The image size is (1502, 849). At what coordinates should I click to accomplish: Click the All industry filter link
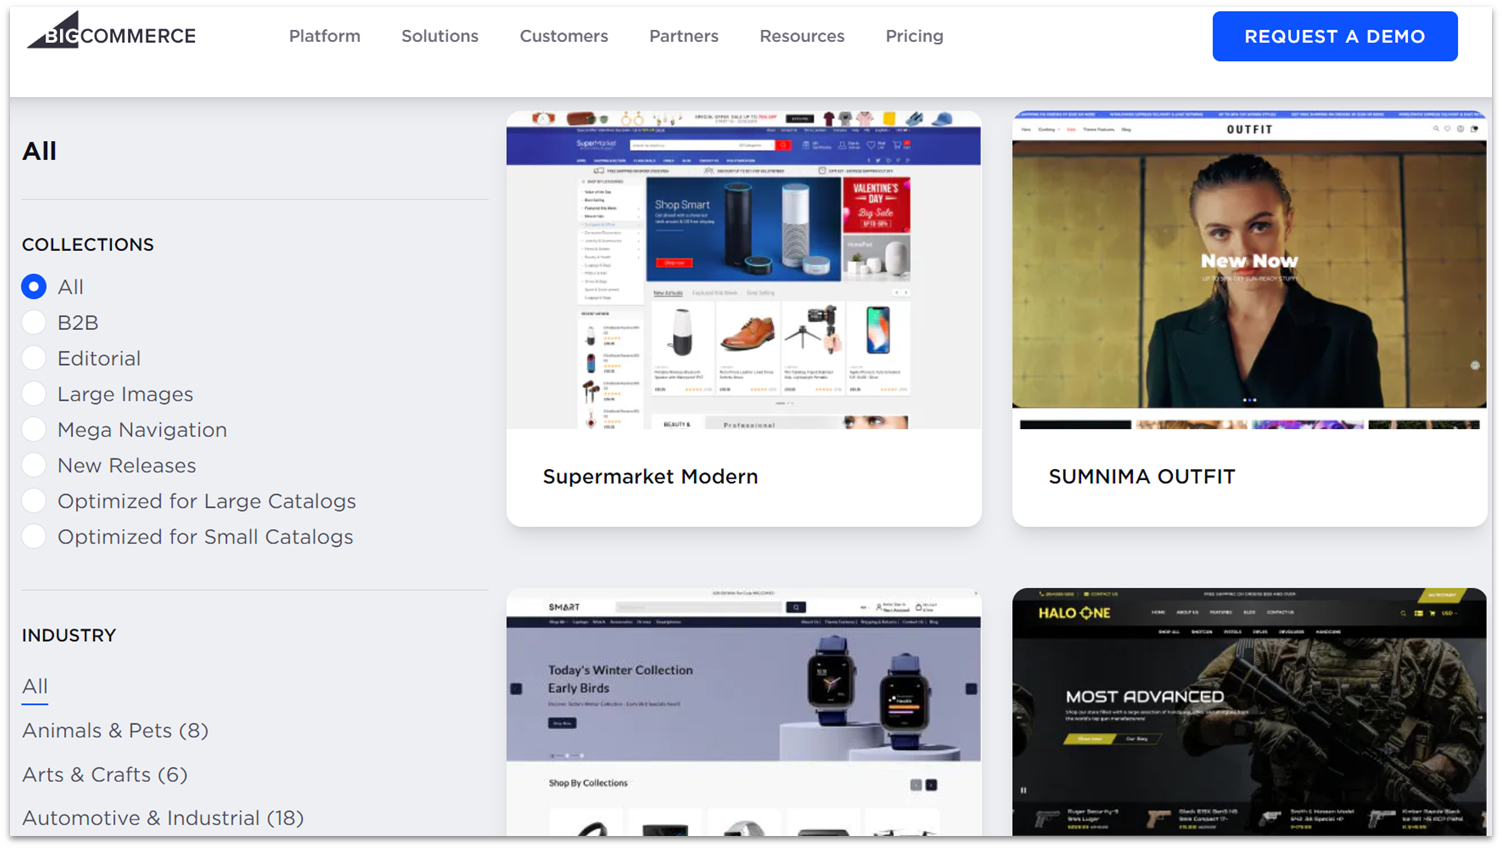click(35, 686)
